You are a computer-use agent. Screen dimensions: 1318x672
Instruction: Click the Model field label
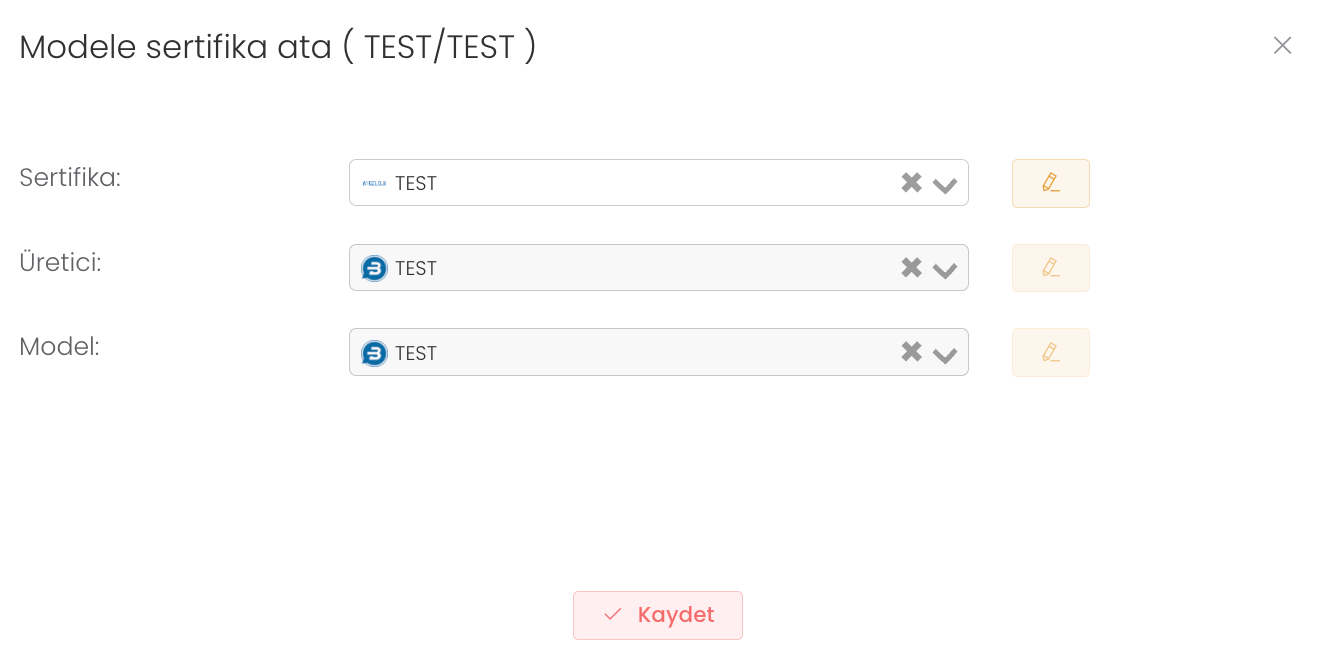tap(60, 347)
